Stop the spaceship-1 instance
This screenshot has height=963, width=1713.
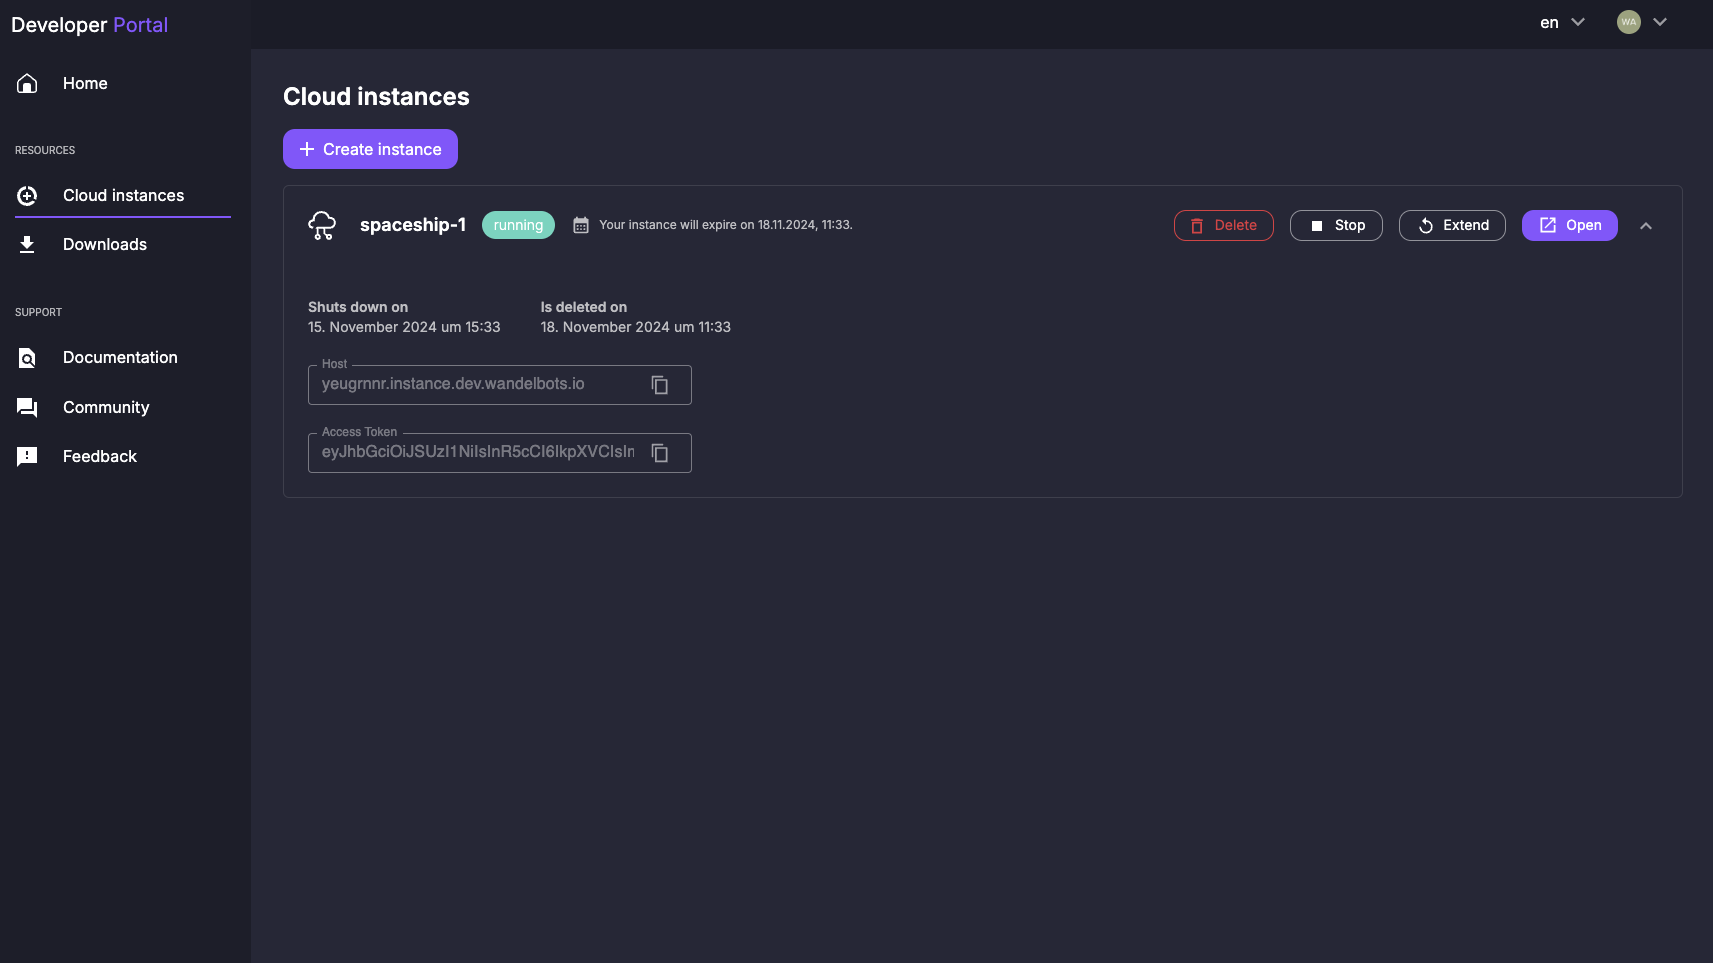coord(1336,225)
